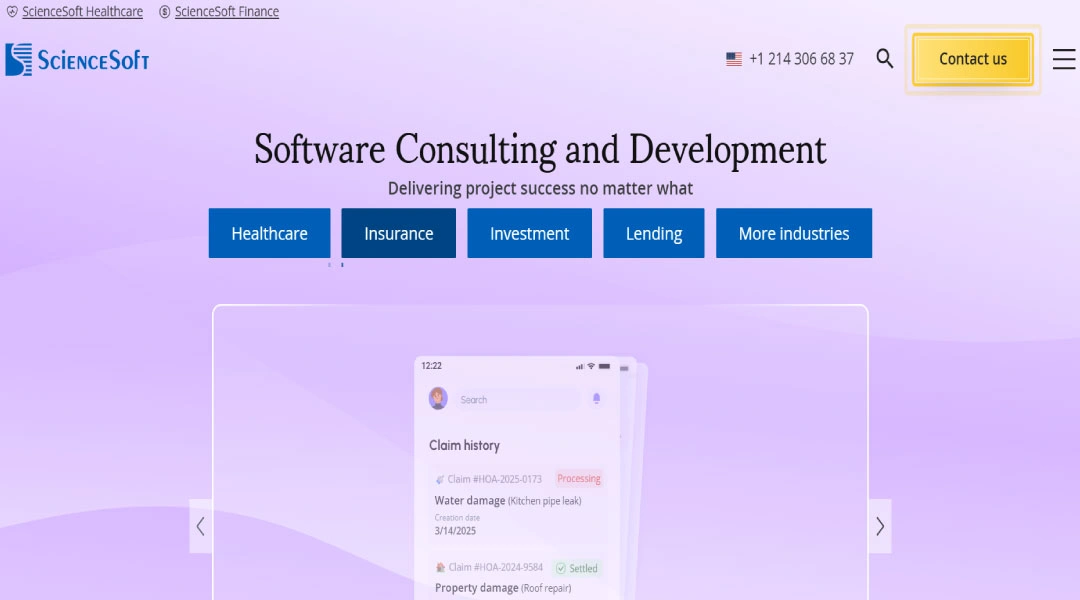
Task: Call the +1 214 306 68 37 number
Action: pyautogui.click(x=801, y=59)
